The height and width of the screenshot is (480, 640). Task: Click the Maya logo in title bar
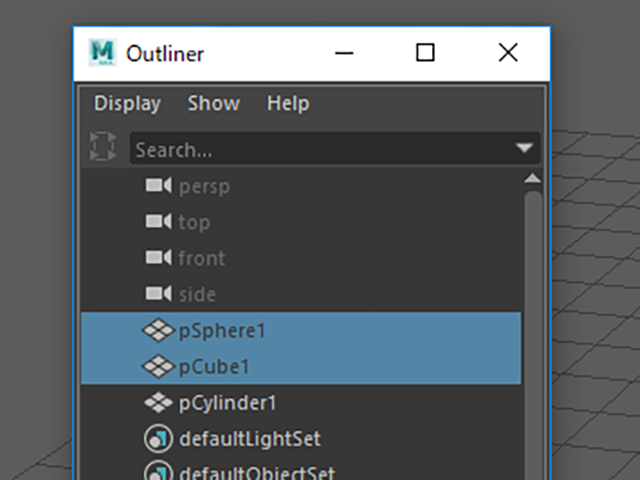coord(102,53)
